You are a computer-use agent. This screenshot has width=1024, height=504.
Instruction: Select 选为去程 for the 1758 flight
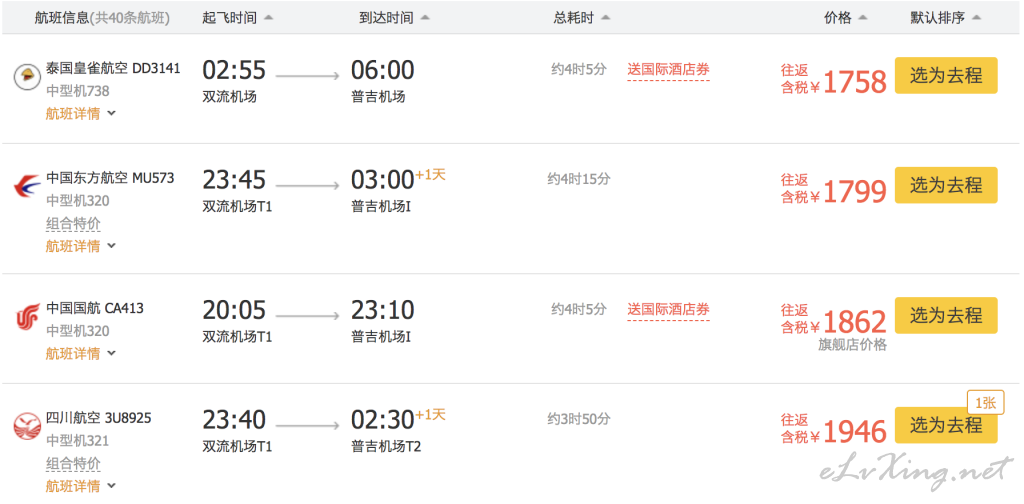coord(946,76)
